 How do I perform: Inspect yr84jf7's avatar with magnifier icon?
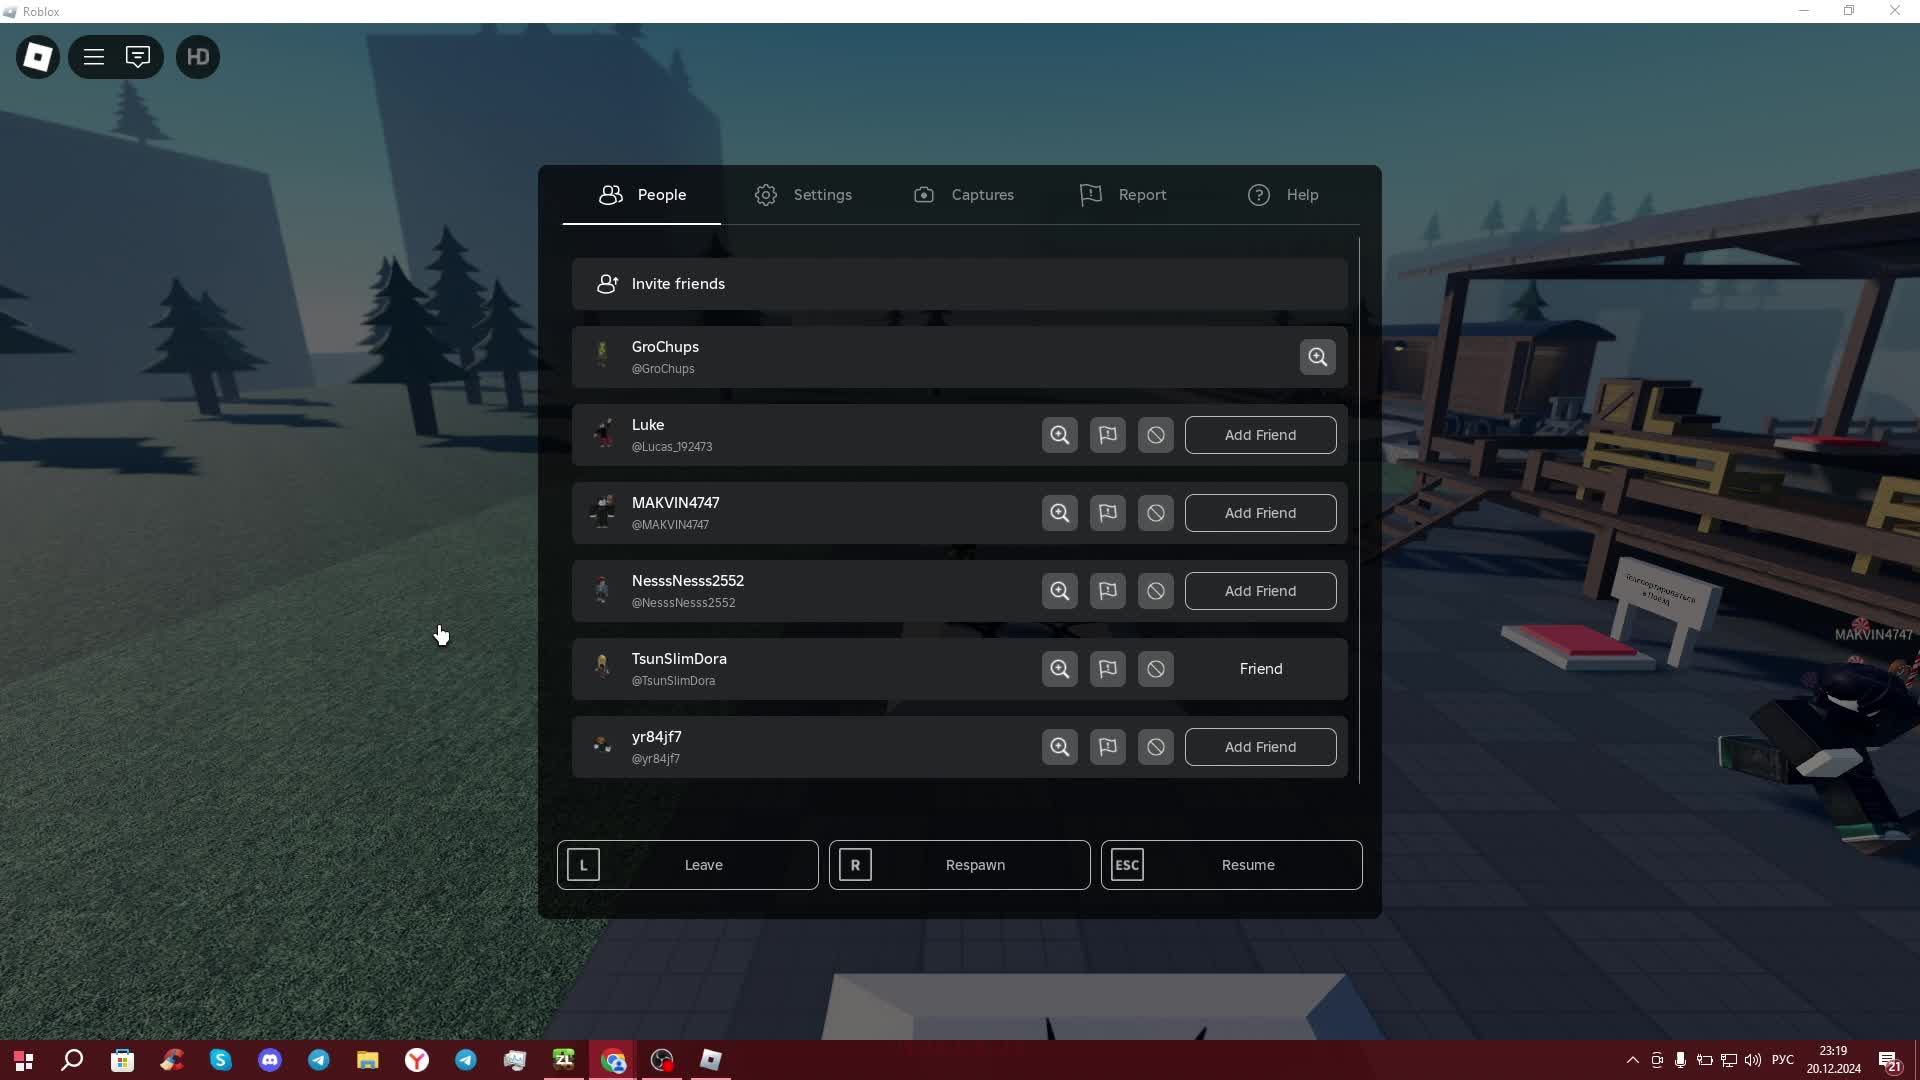pyautogui.click(x=1059, y=747)
